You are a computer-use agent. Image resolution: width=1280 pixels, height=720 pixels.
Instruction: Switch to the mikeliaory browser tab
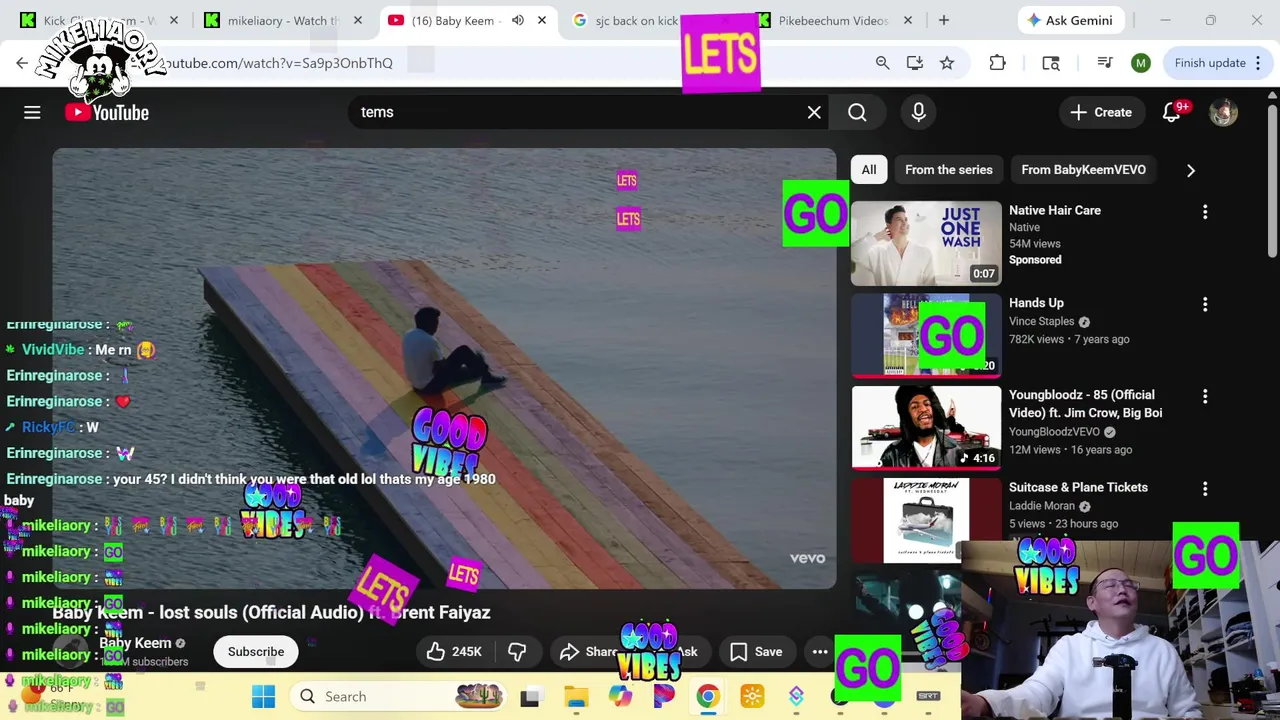point(283,20)
